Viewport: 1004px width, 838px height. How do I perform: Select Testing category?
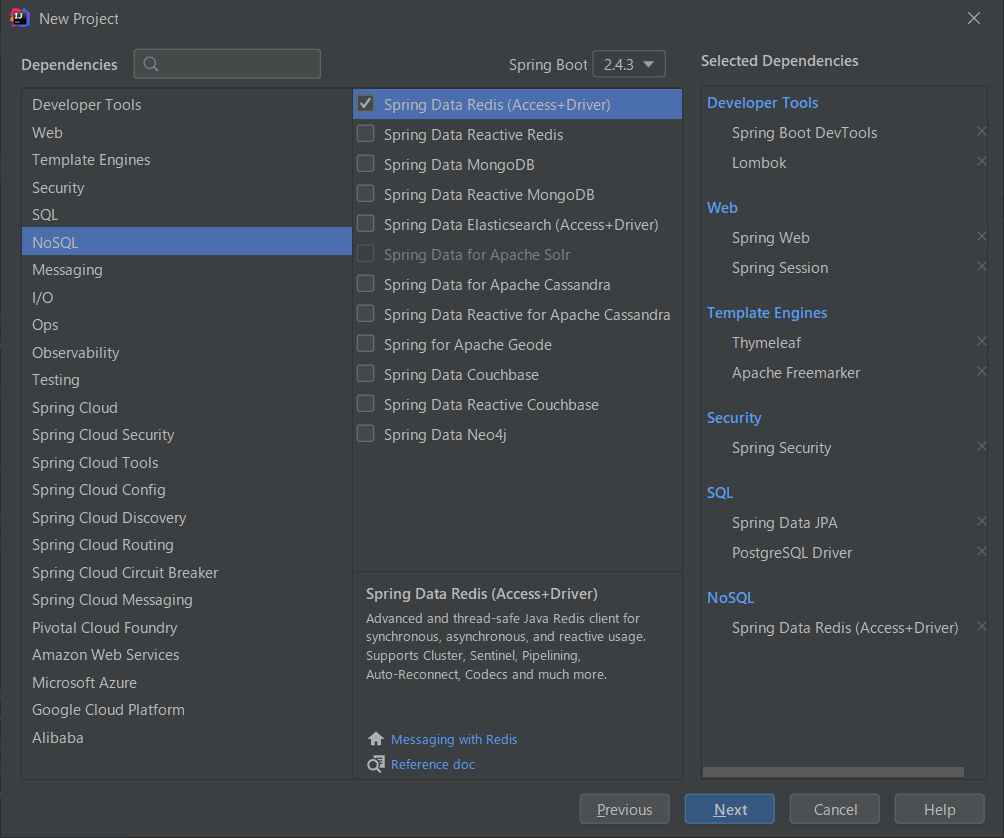pyautogui.click(x=187, y=380)
